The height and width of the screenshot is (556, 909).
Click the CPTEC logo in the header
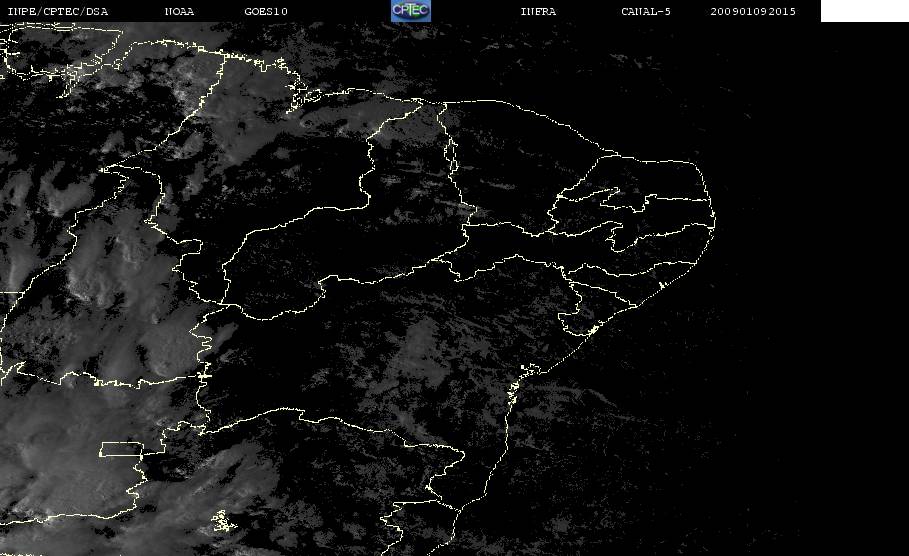point(411,11)
